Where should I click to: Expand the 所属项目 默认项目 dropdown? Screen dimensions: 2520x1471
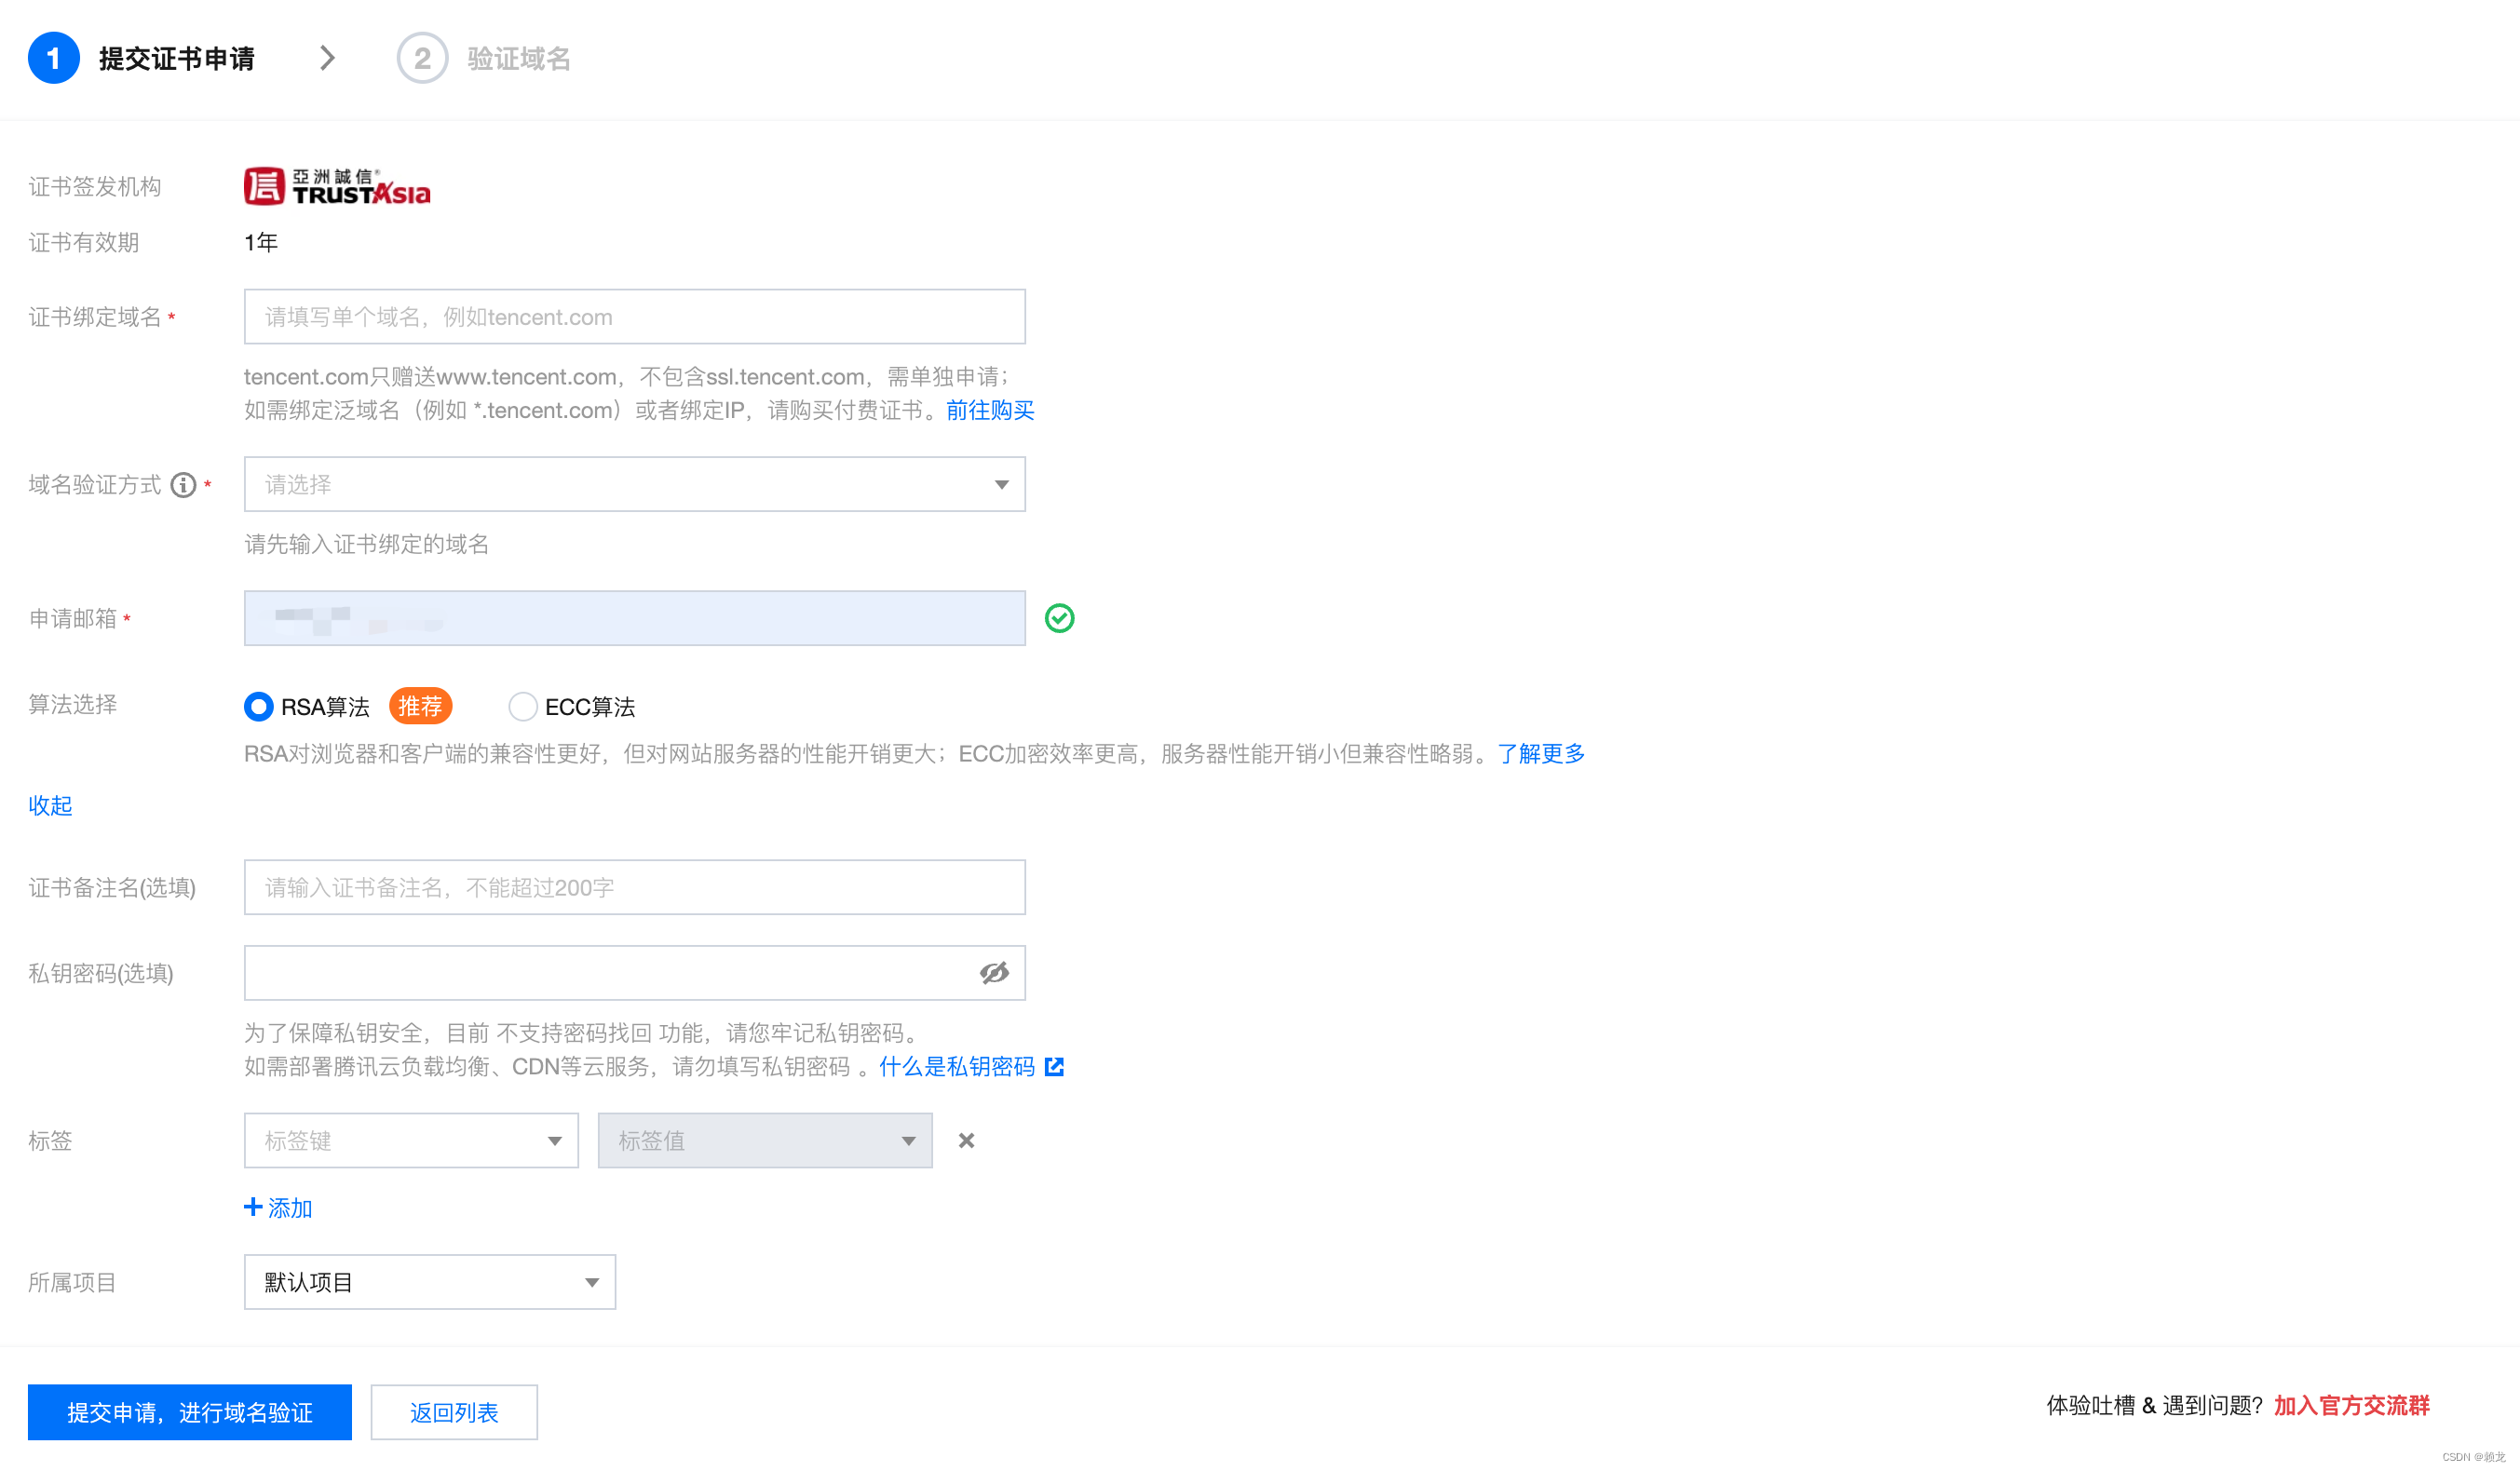(429, 1282)
